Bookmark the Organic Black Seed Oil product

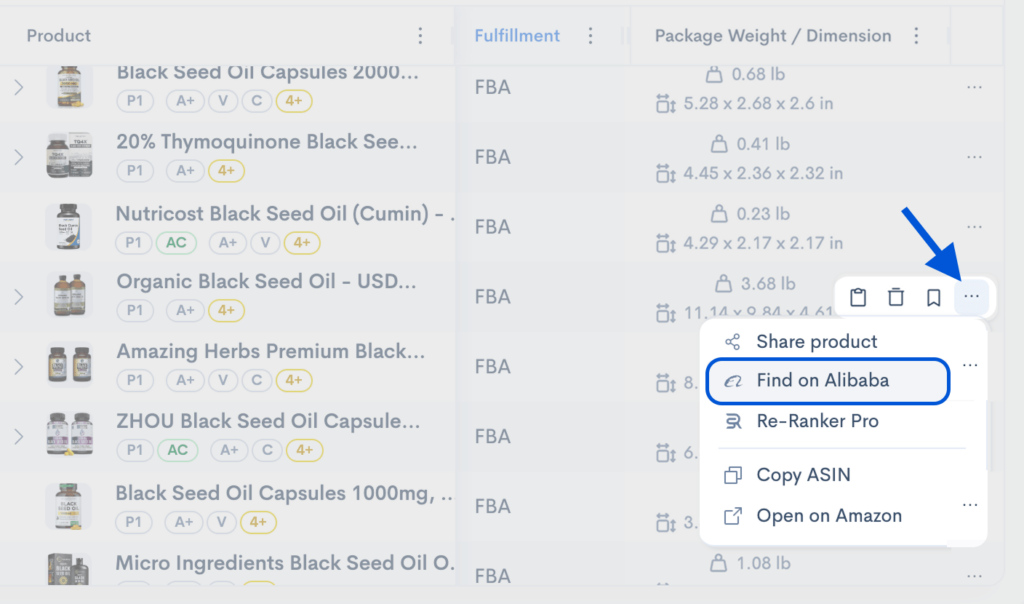coord(934,296)
